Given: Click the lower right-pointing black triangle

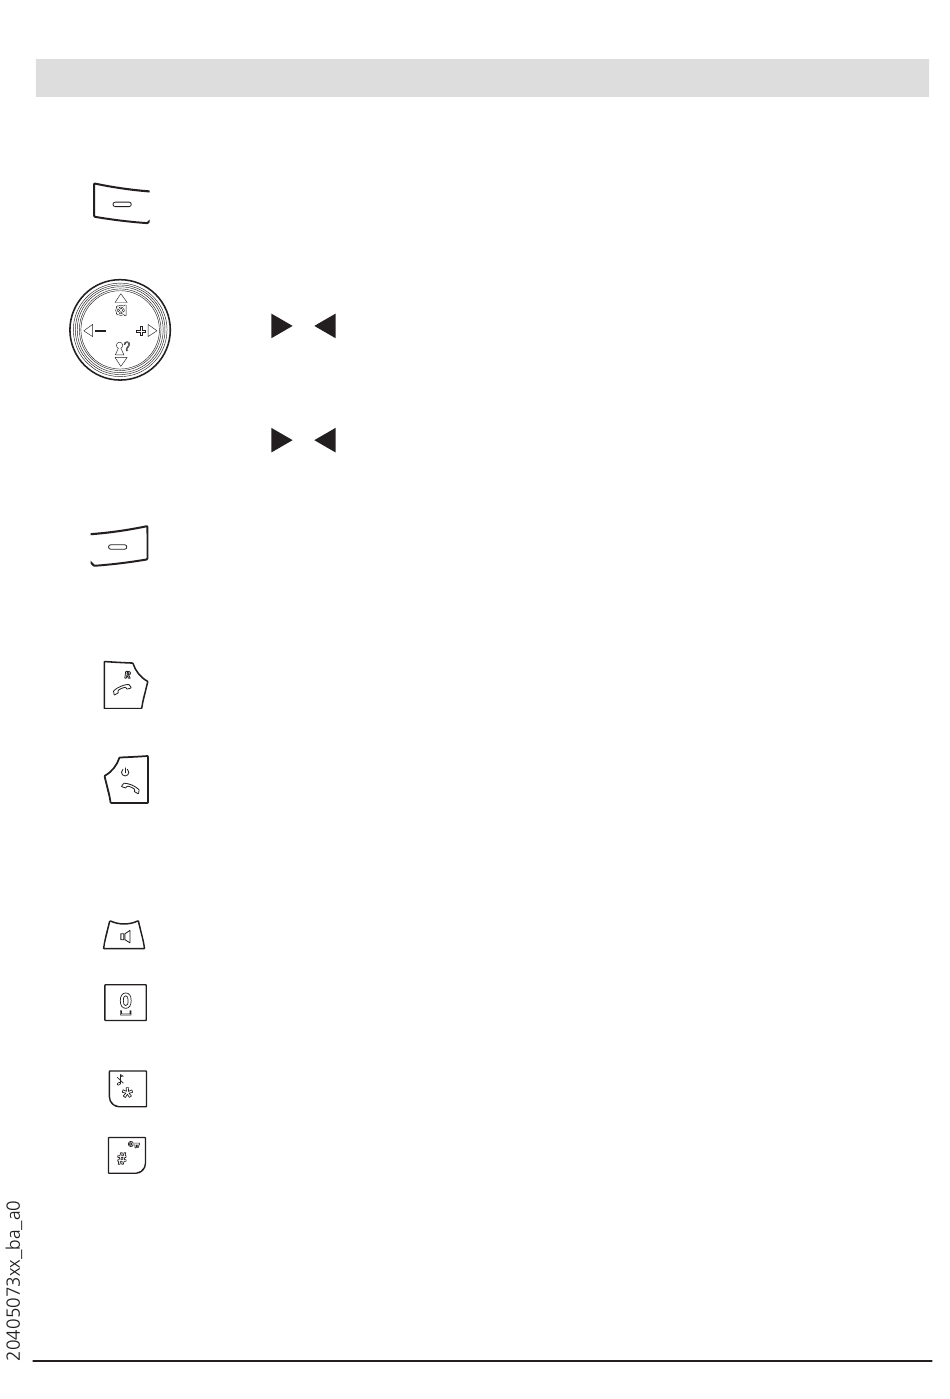Looking at the screenshot, I should click(280, 441).
